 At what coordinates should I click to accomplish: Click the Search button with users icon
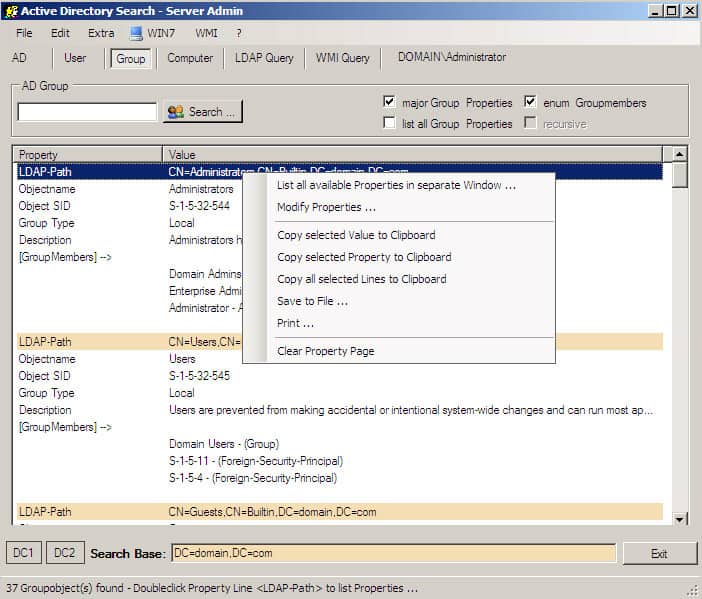[x=203, y=112]
